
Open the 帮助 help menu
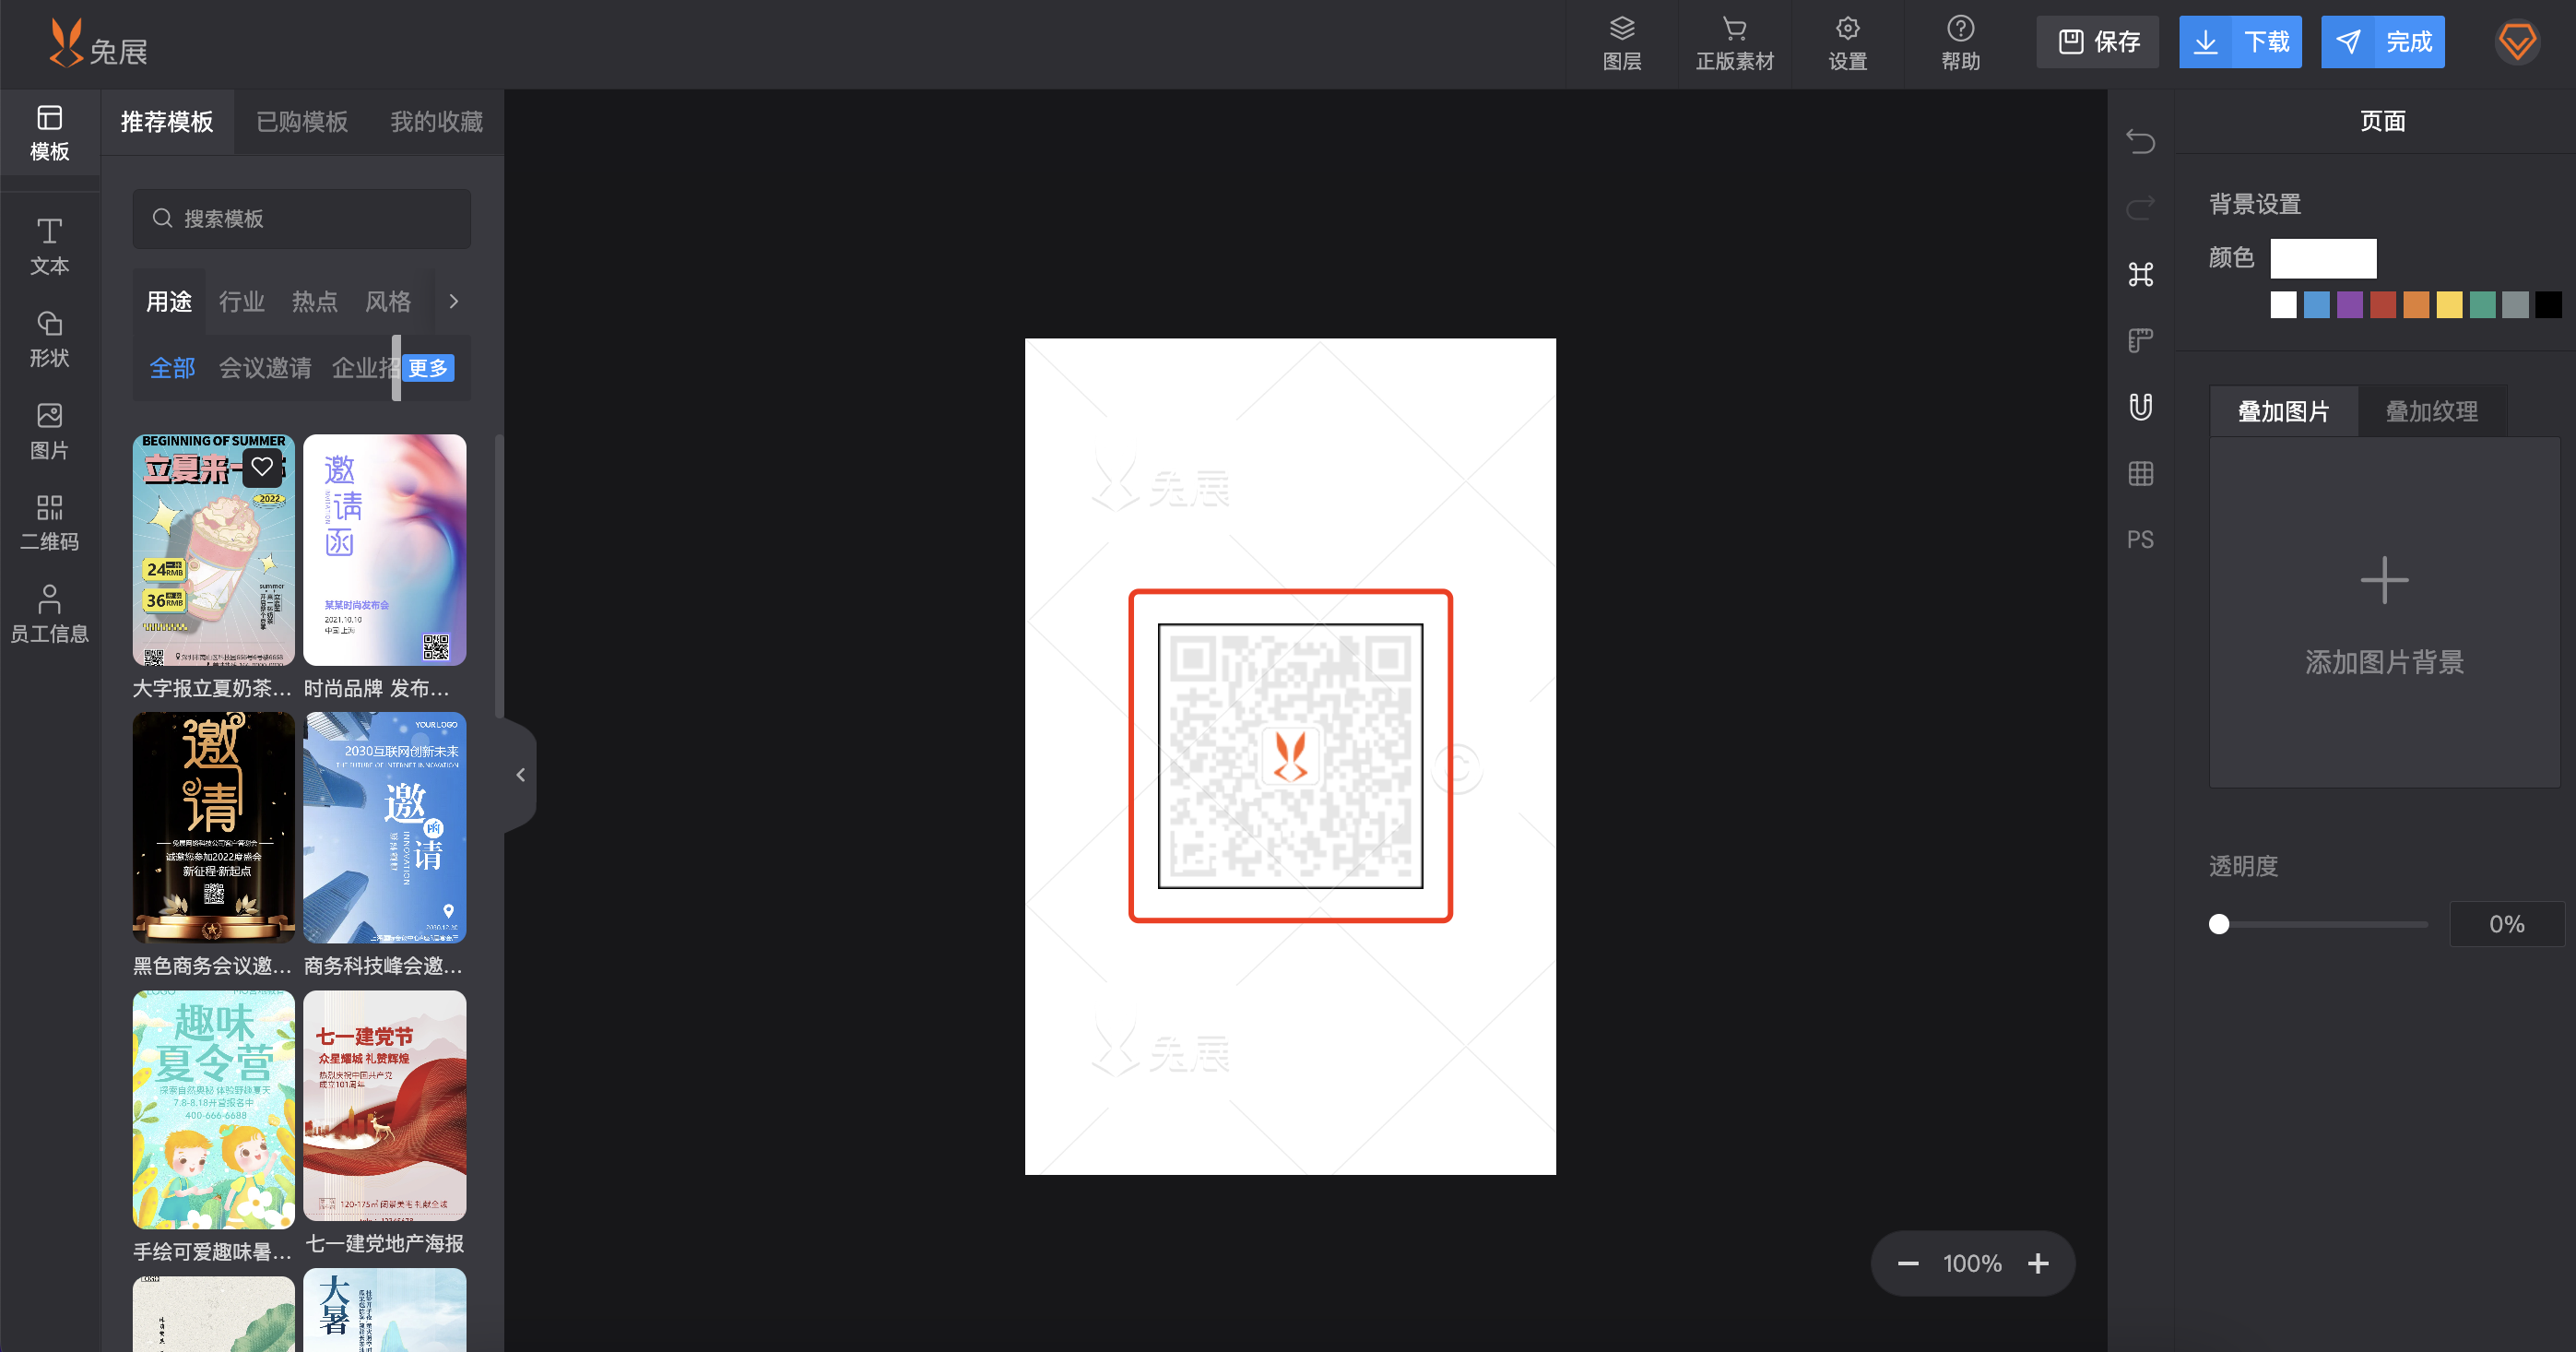[1960, 44]
